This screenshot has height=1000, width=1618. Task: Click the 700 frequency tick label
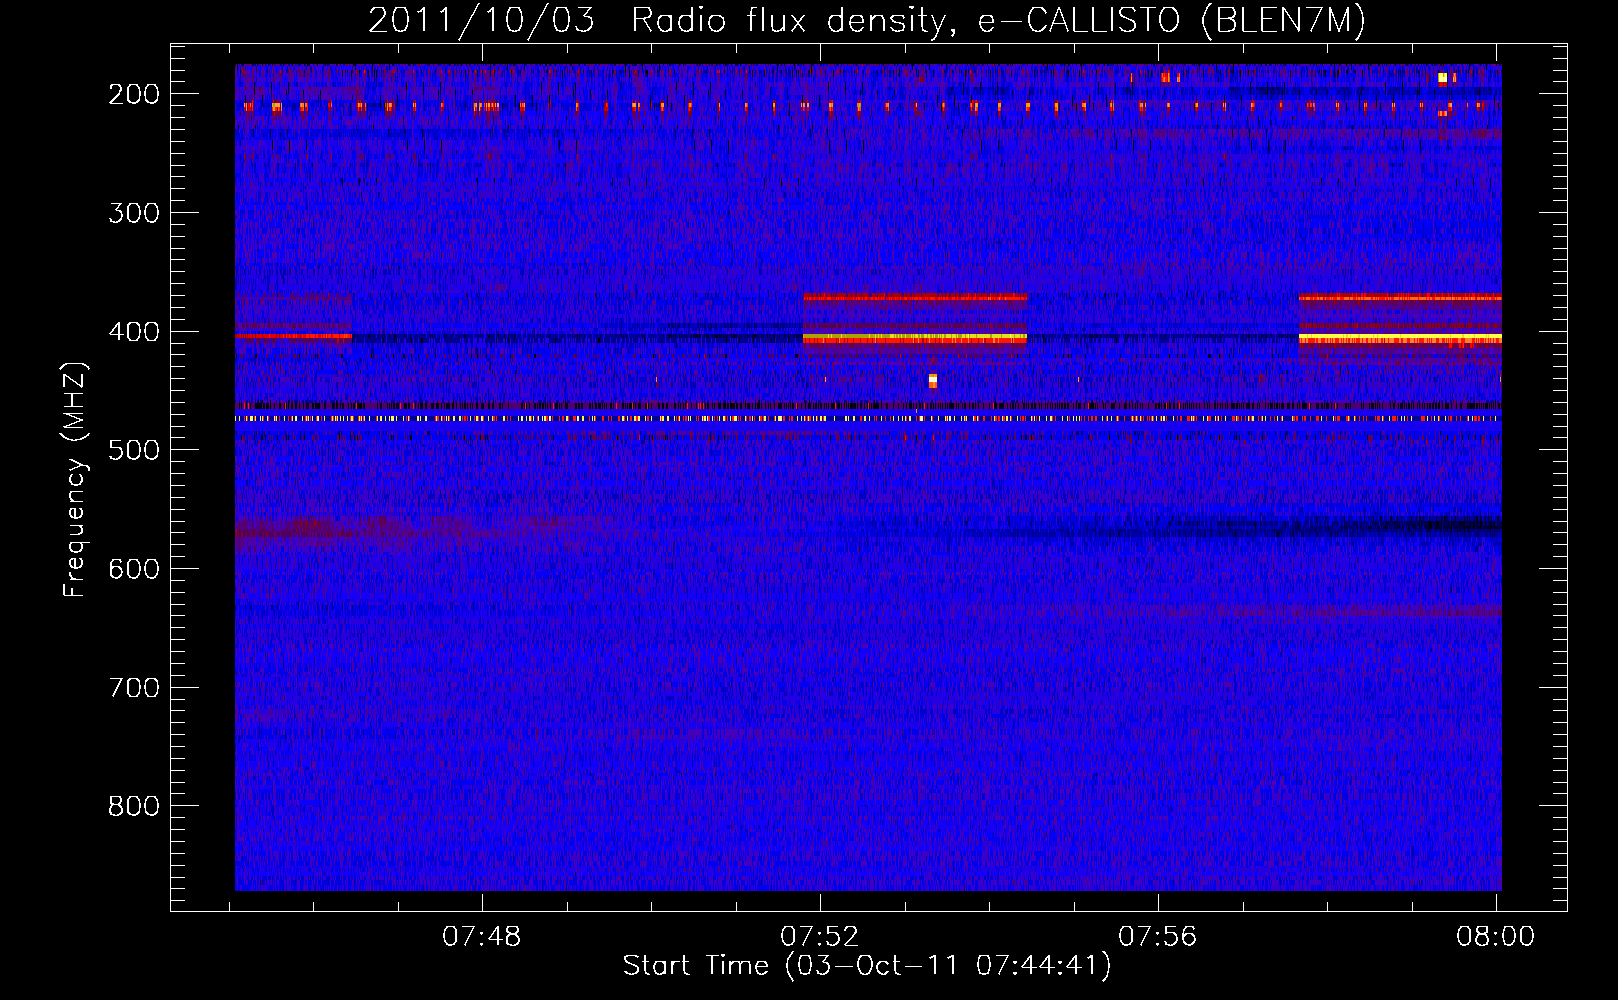click(134, 688)
